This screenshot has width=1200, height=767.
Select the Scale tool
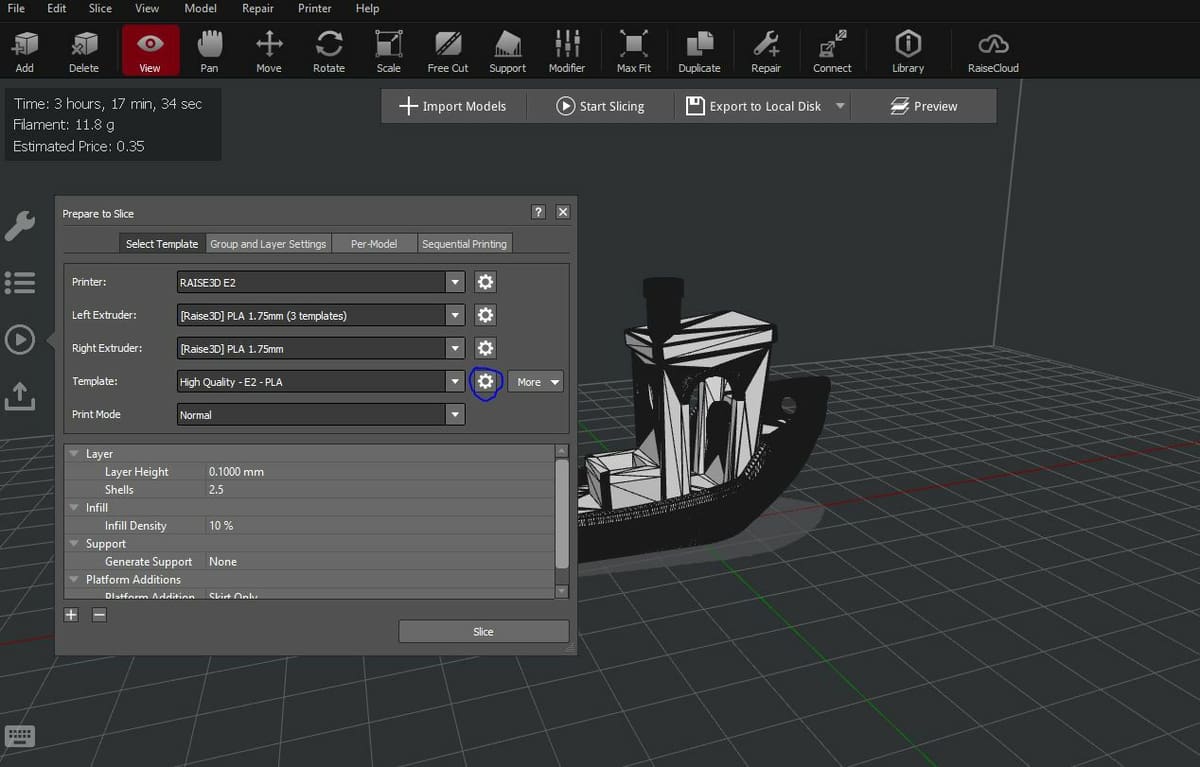(x=389, y=51)
